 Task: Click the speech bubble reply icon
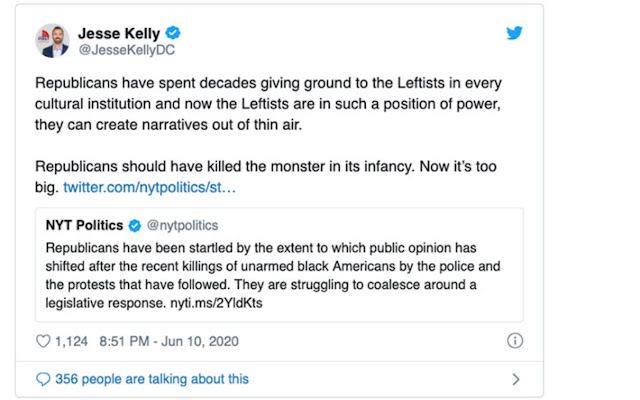tap(43, 379)
